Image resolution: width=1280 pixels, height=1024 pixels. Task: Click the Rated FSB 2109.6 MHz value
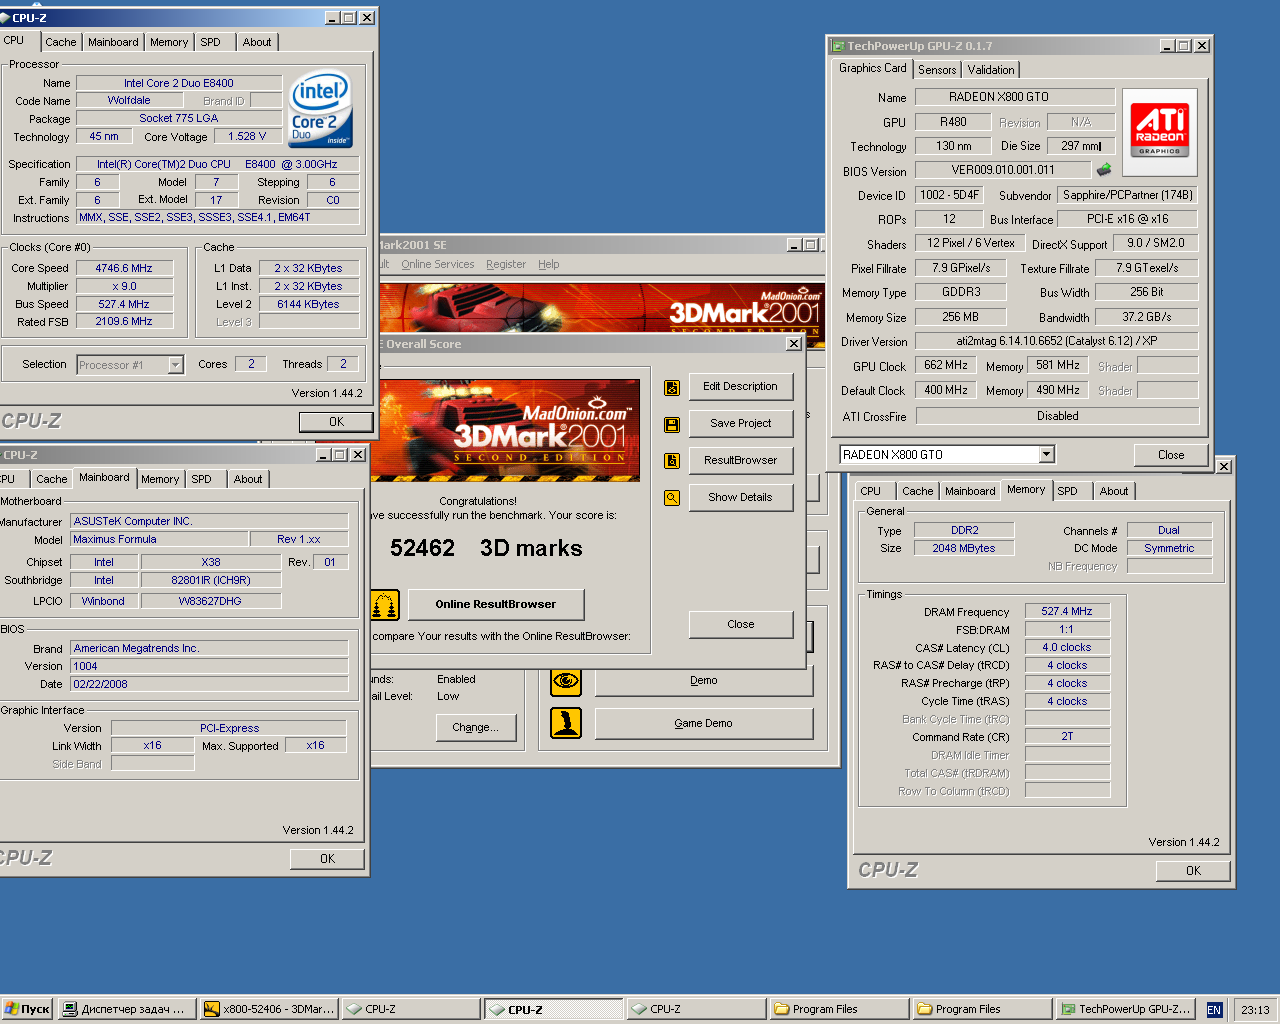click(124, 322)
